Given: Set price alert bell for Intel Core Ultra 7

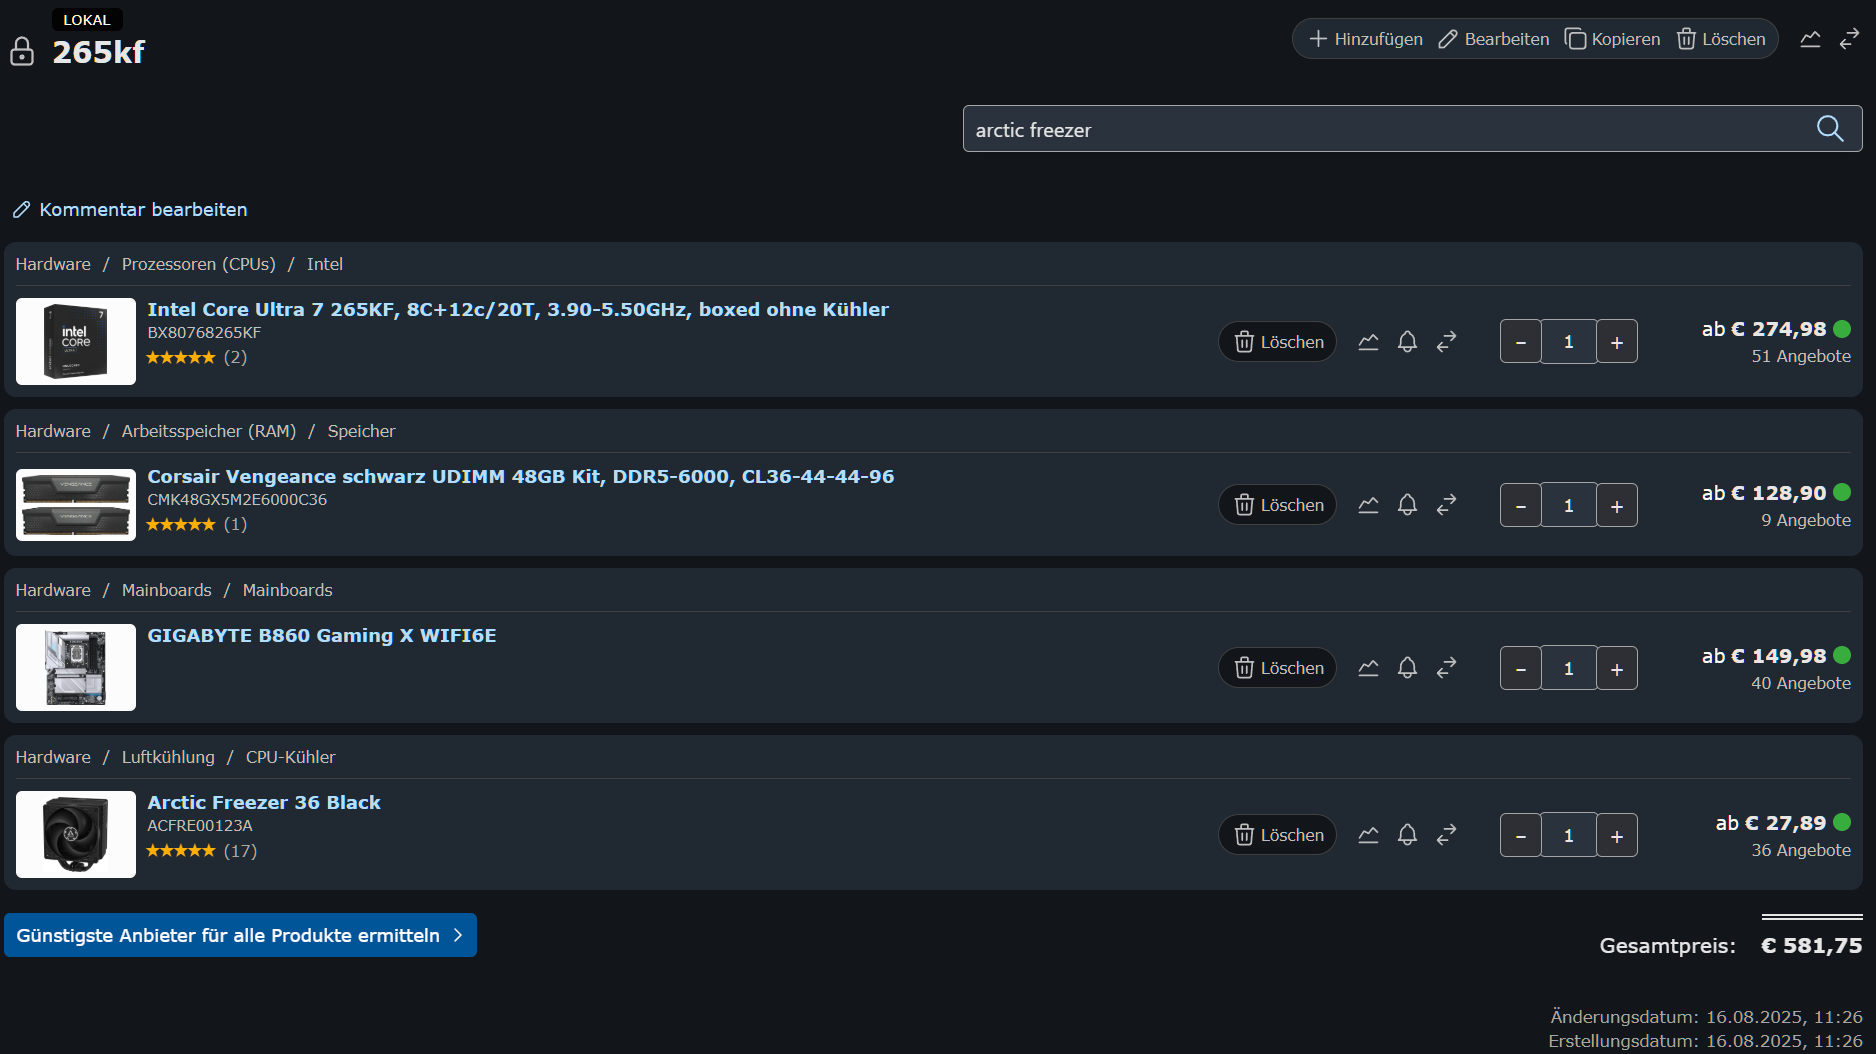Looking at the screenshot, I should [1407, 342].
